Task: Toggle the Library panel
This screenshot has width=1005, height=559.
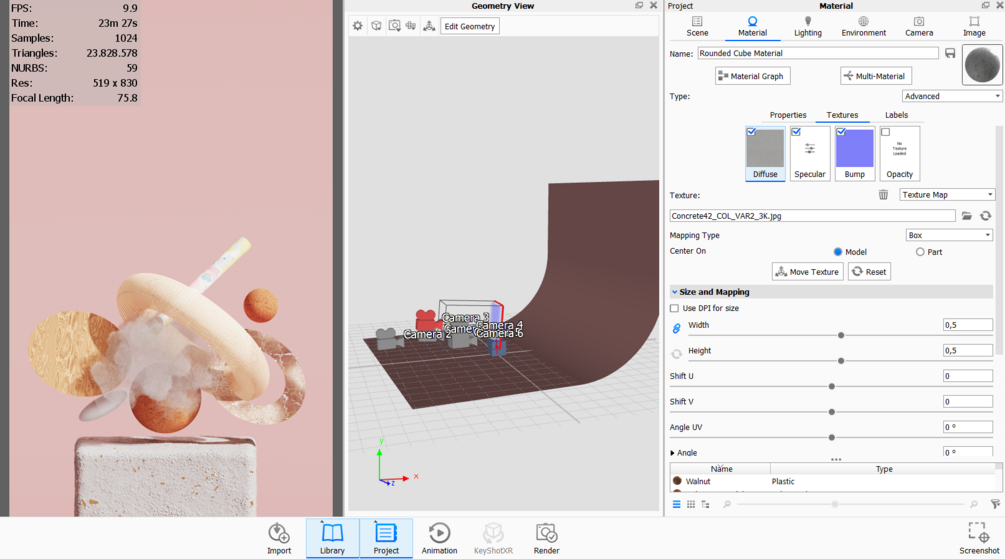Action: tap(332, 538)
